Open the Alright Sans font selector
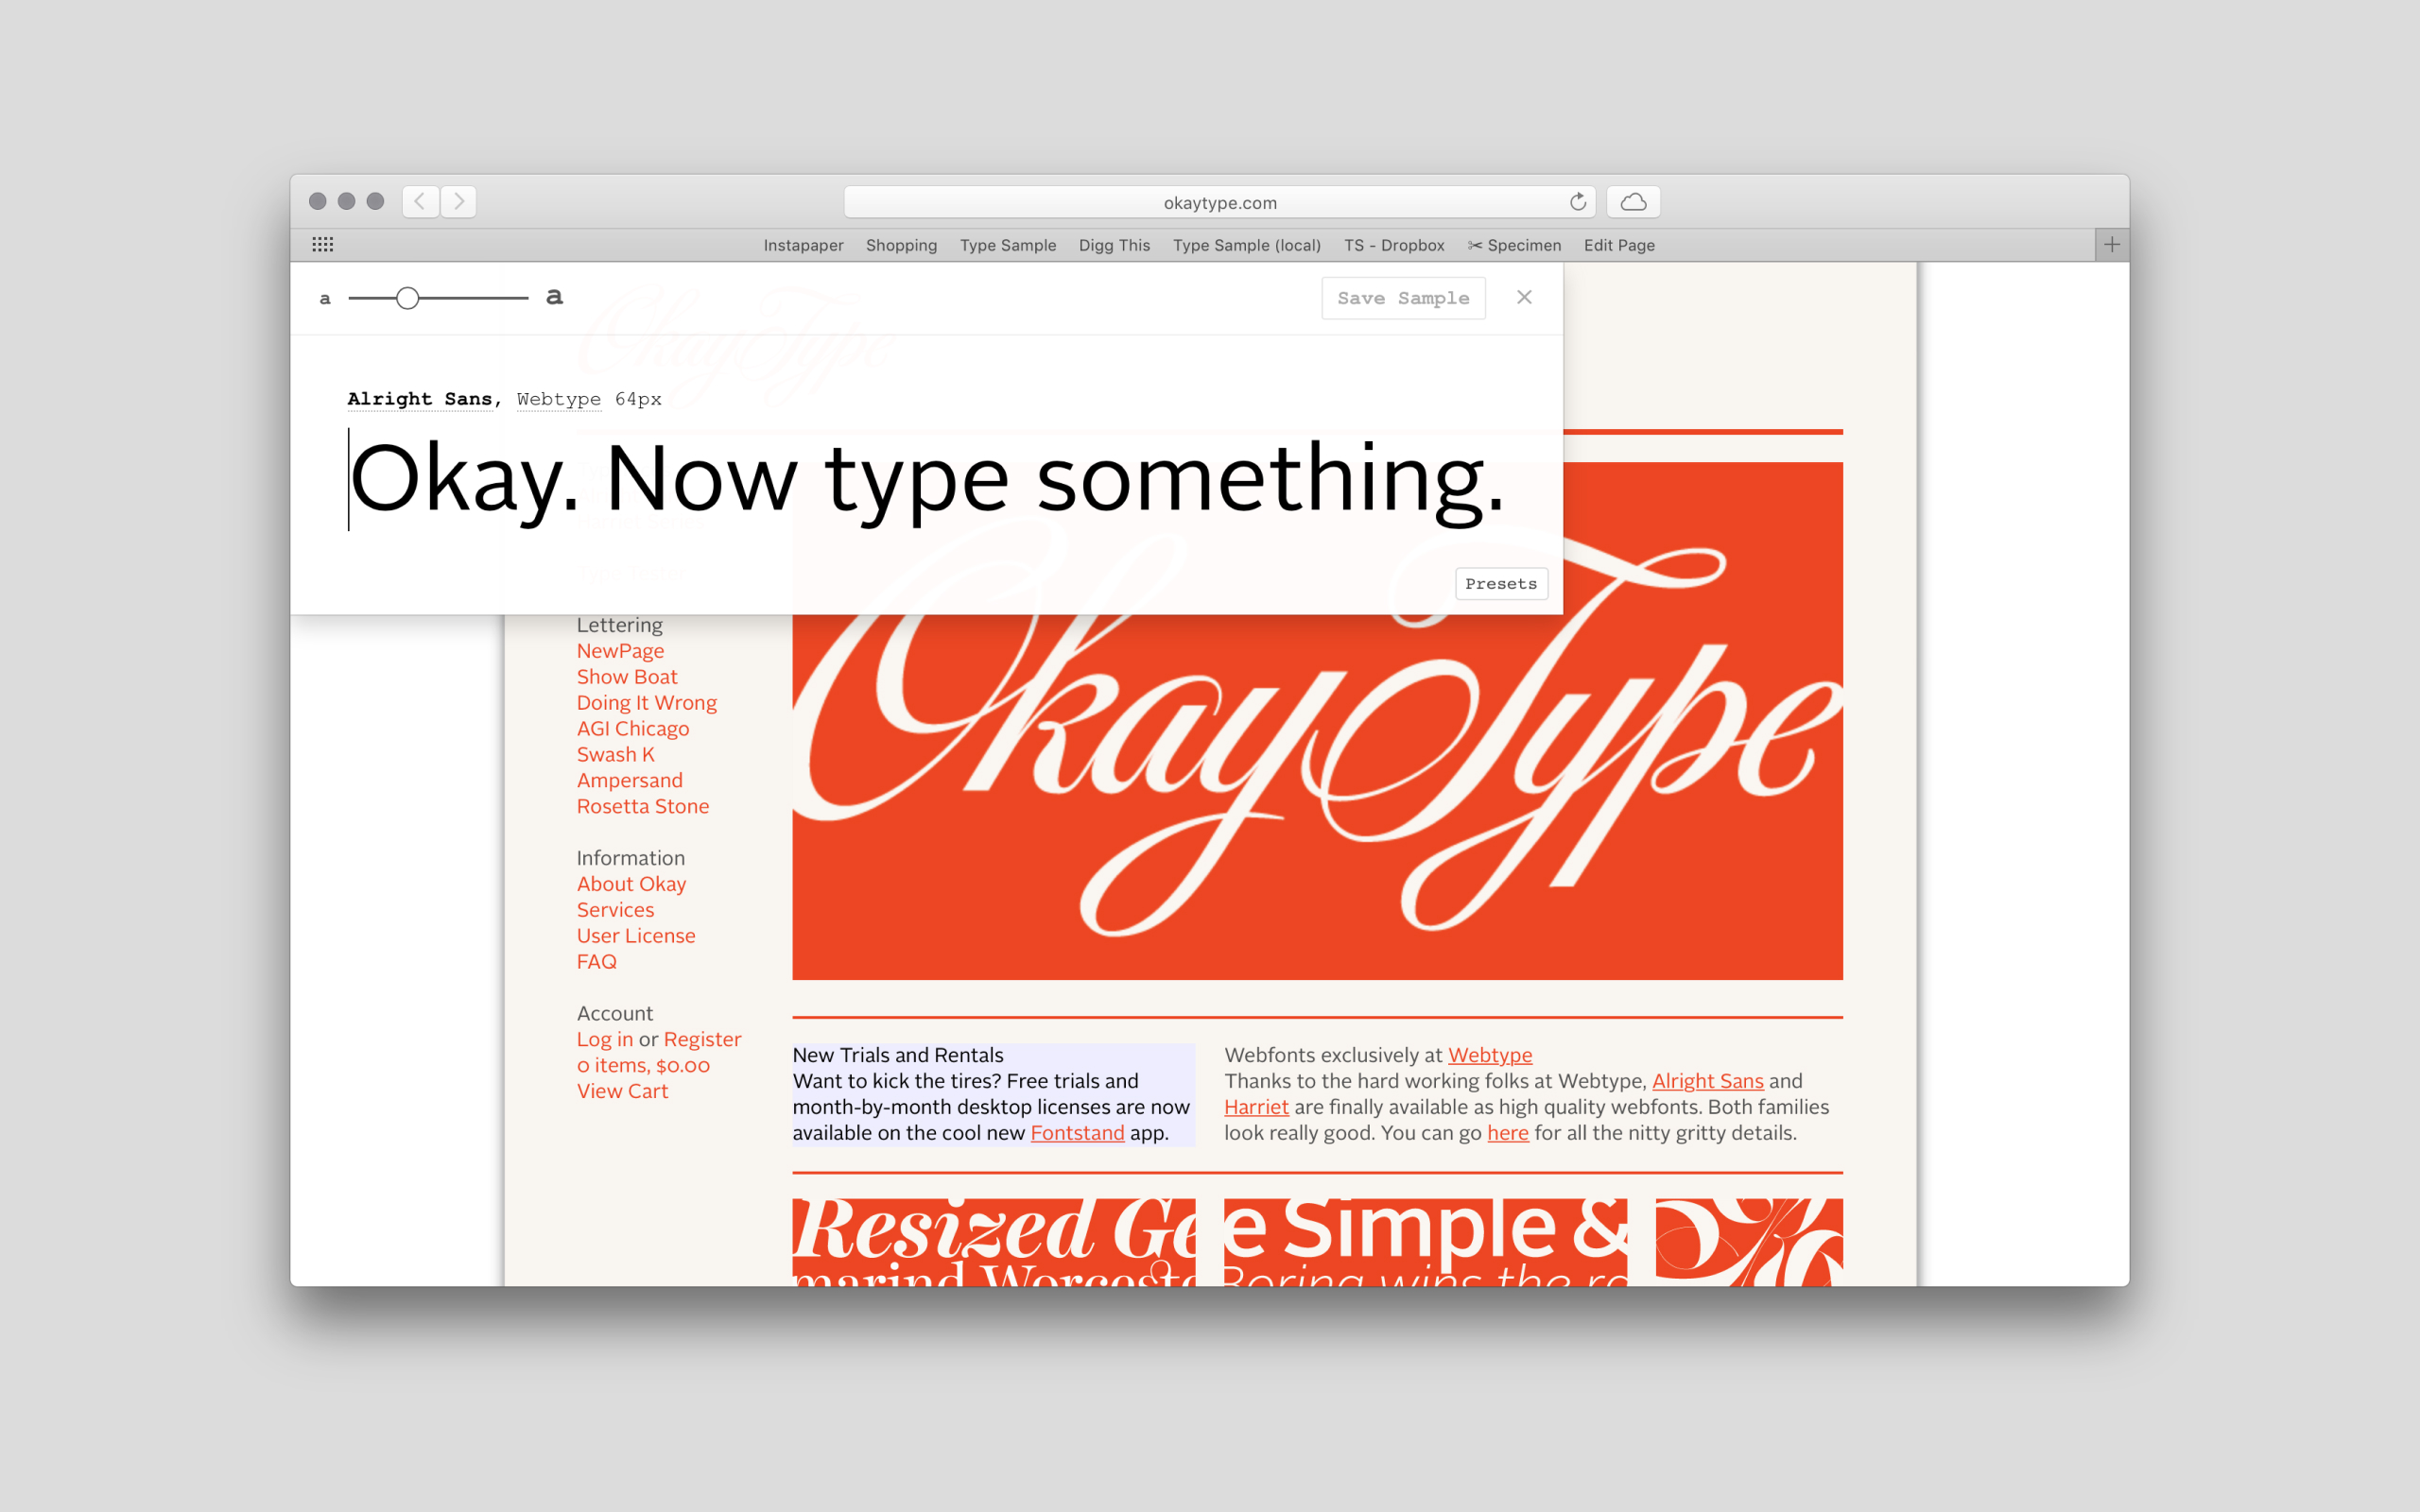The image size is (2420, 1512). [420, 399]
